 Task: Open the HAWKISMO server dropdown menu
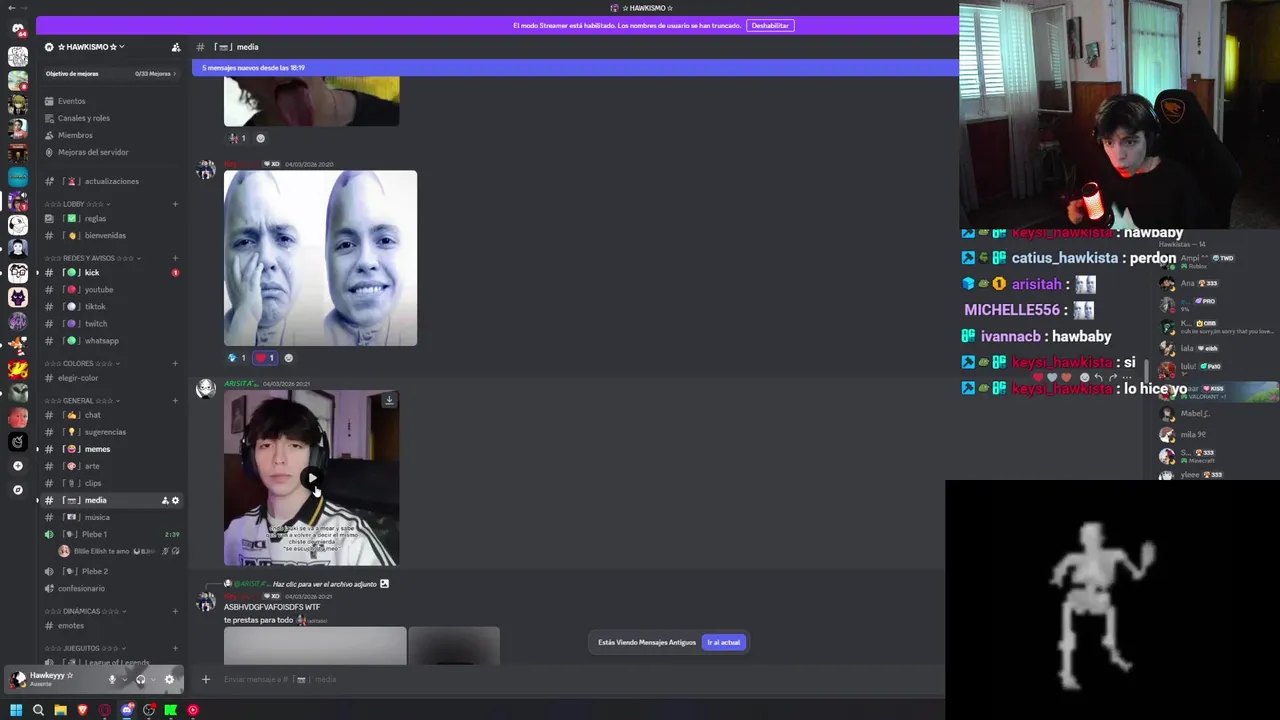[91, 47]
